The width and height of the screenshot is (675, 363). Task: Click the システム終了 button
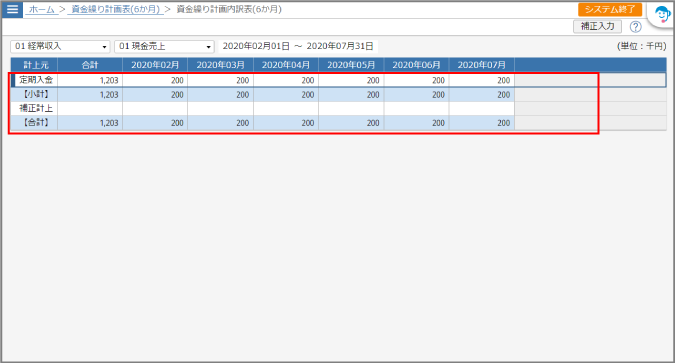pos(610,9)
